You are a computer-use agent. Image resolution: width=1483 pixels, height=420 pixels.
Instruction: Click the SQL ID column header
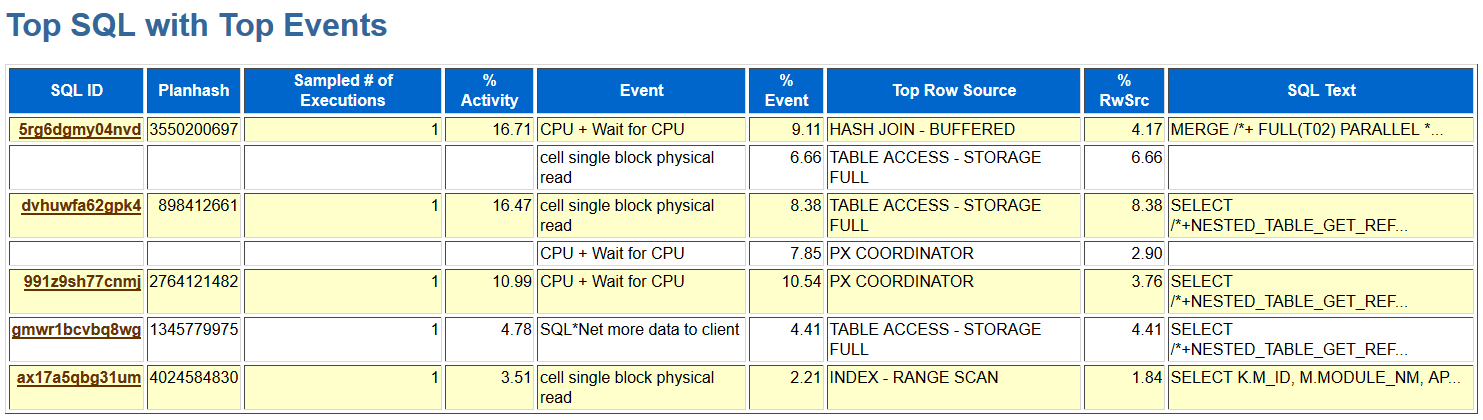pos(77,90)
